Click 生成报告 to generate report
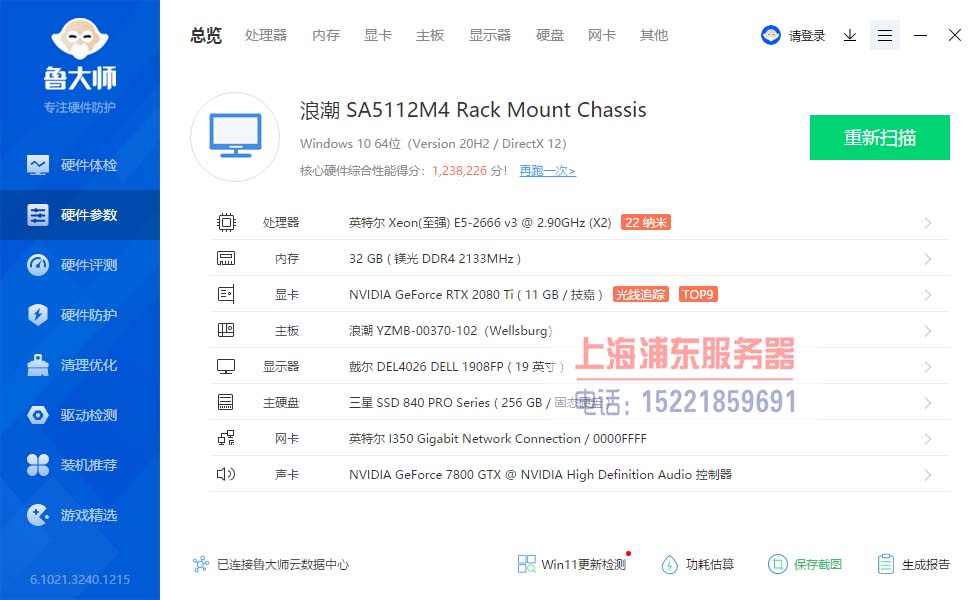The height and width of the screenshot is (600, 980). 913,564
